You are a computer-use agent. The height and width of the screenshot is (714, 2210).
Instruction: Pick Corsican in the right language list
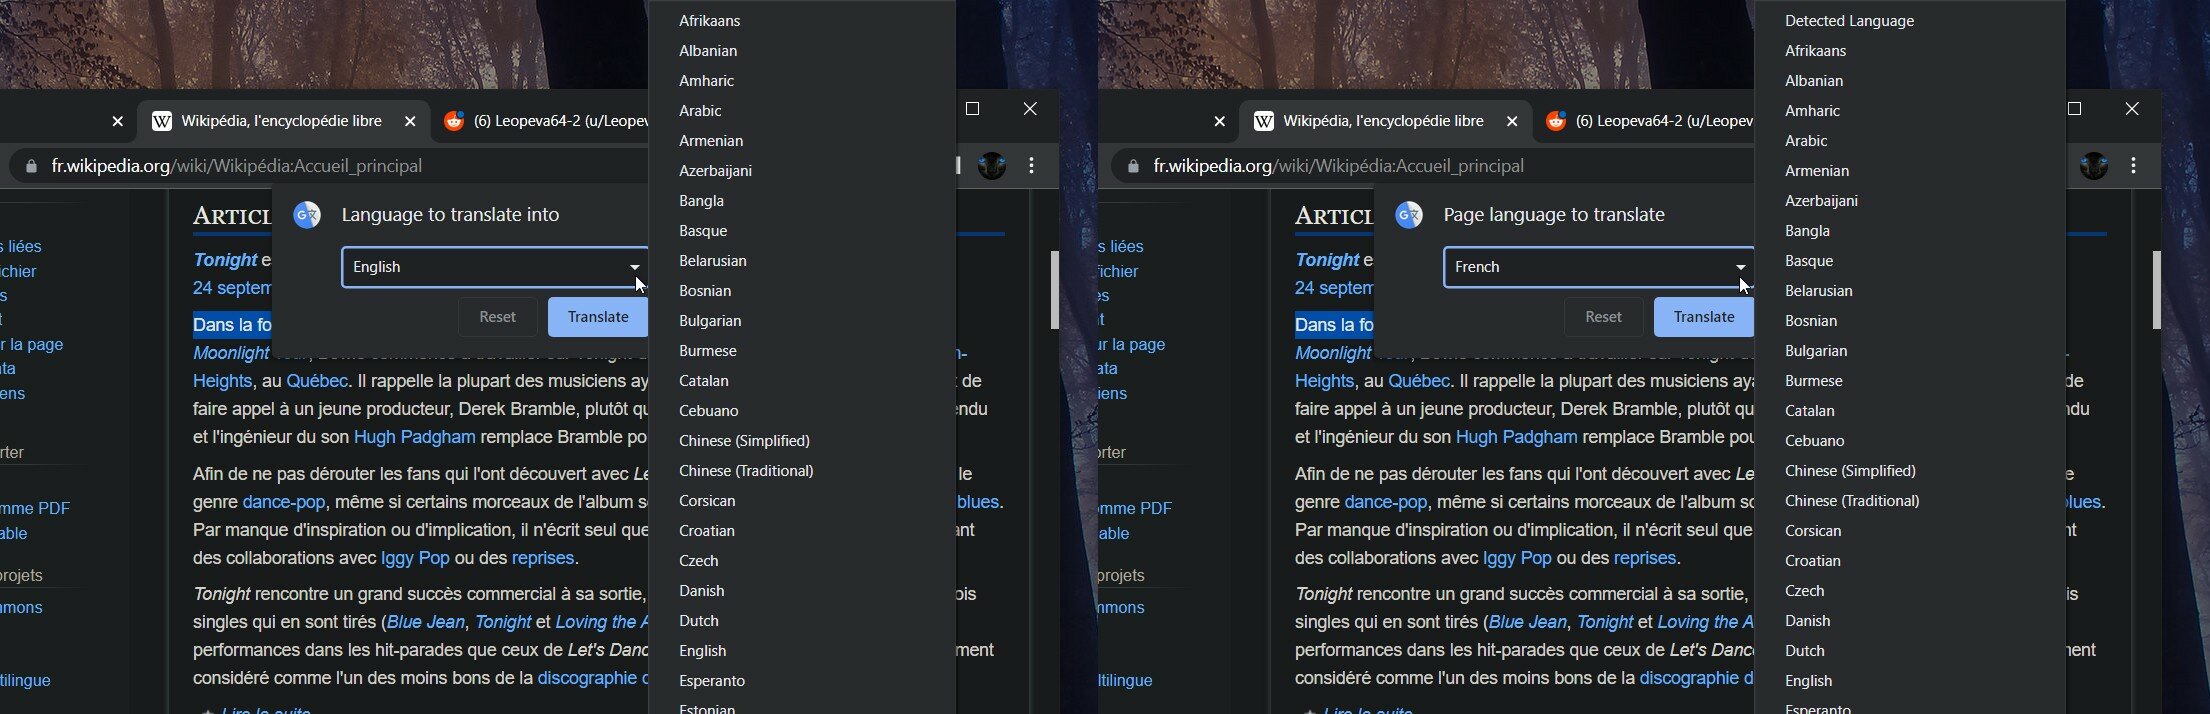[x=1910, y=531]
